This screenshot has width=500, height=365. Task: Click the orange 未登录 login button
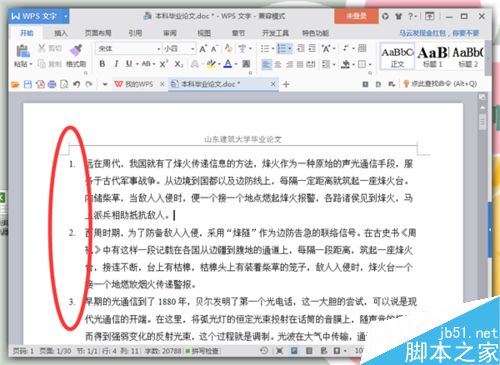(x=356, y=16)
